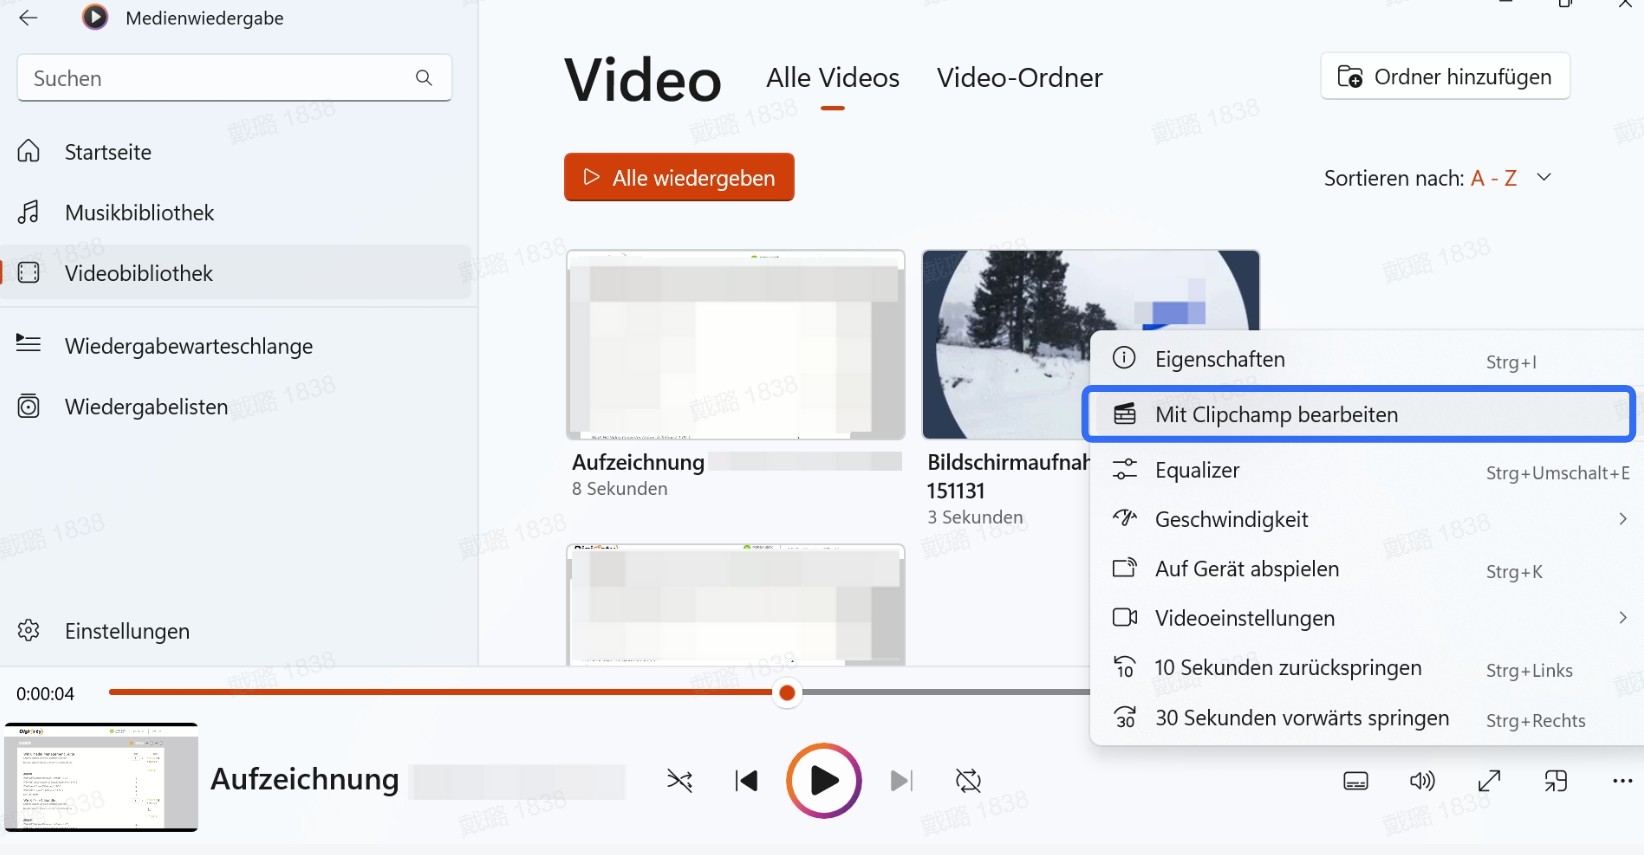Image resolution: width=1644 pixels, height=855 pixels.
Task: Click the Medienwiedergabe app logo
Action: 95,17
